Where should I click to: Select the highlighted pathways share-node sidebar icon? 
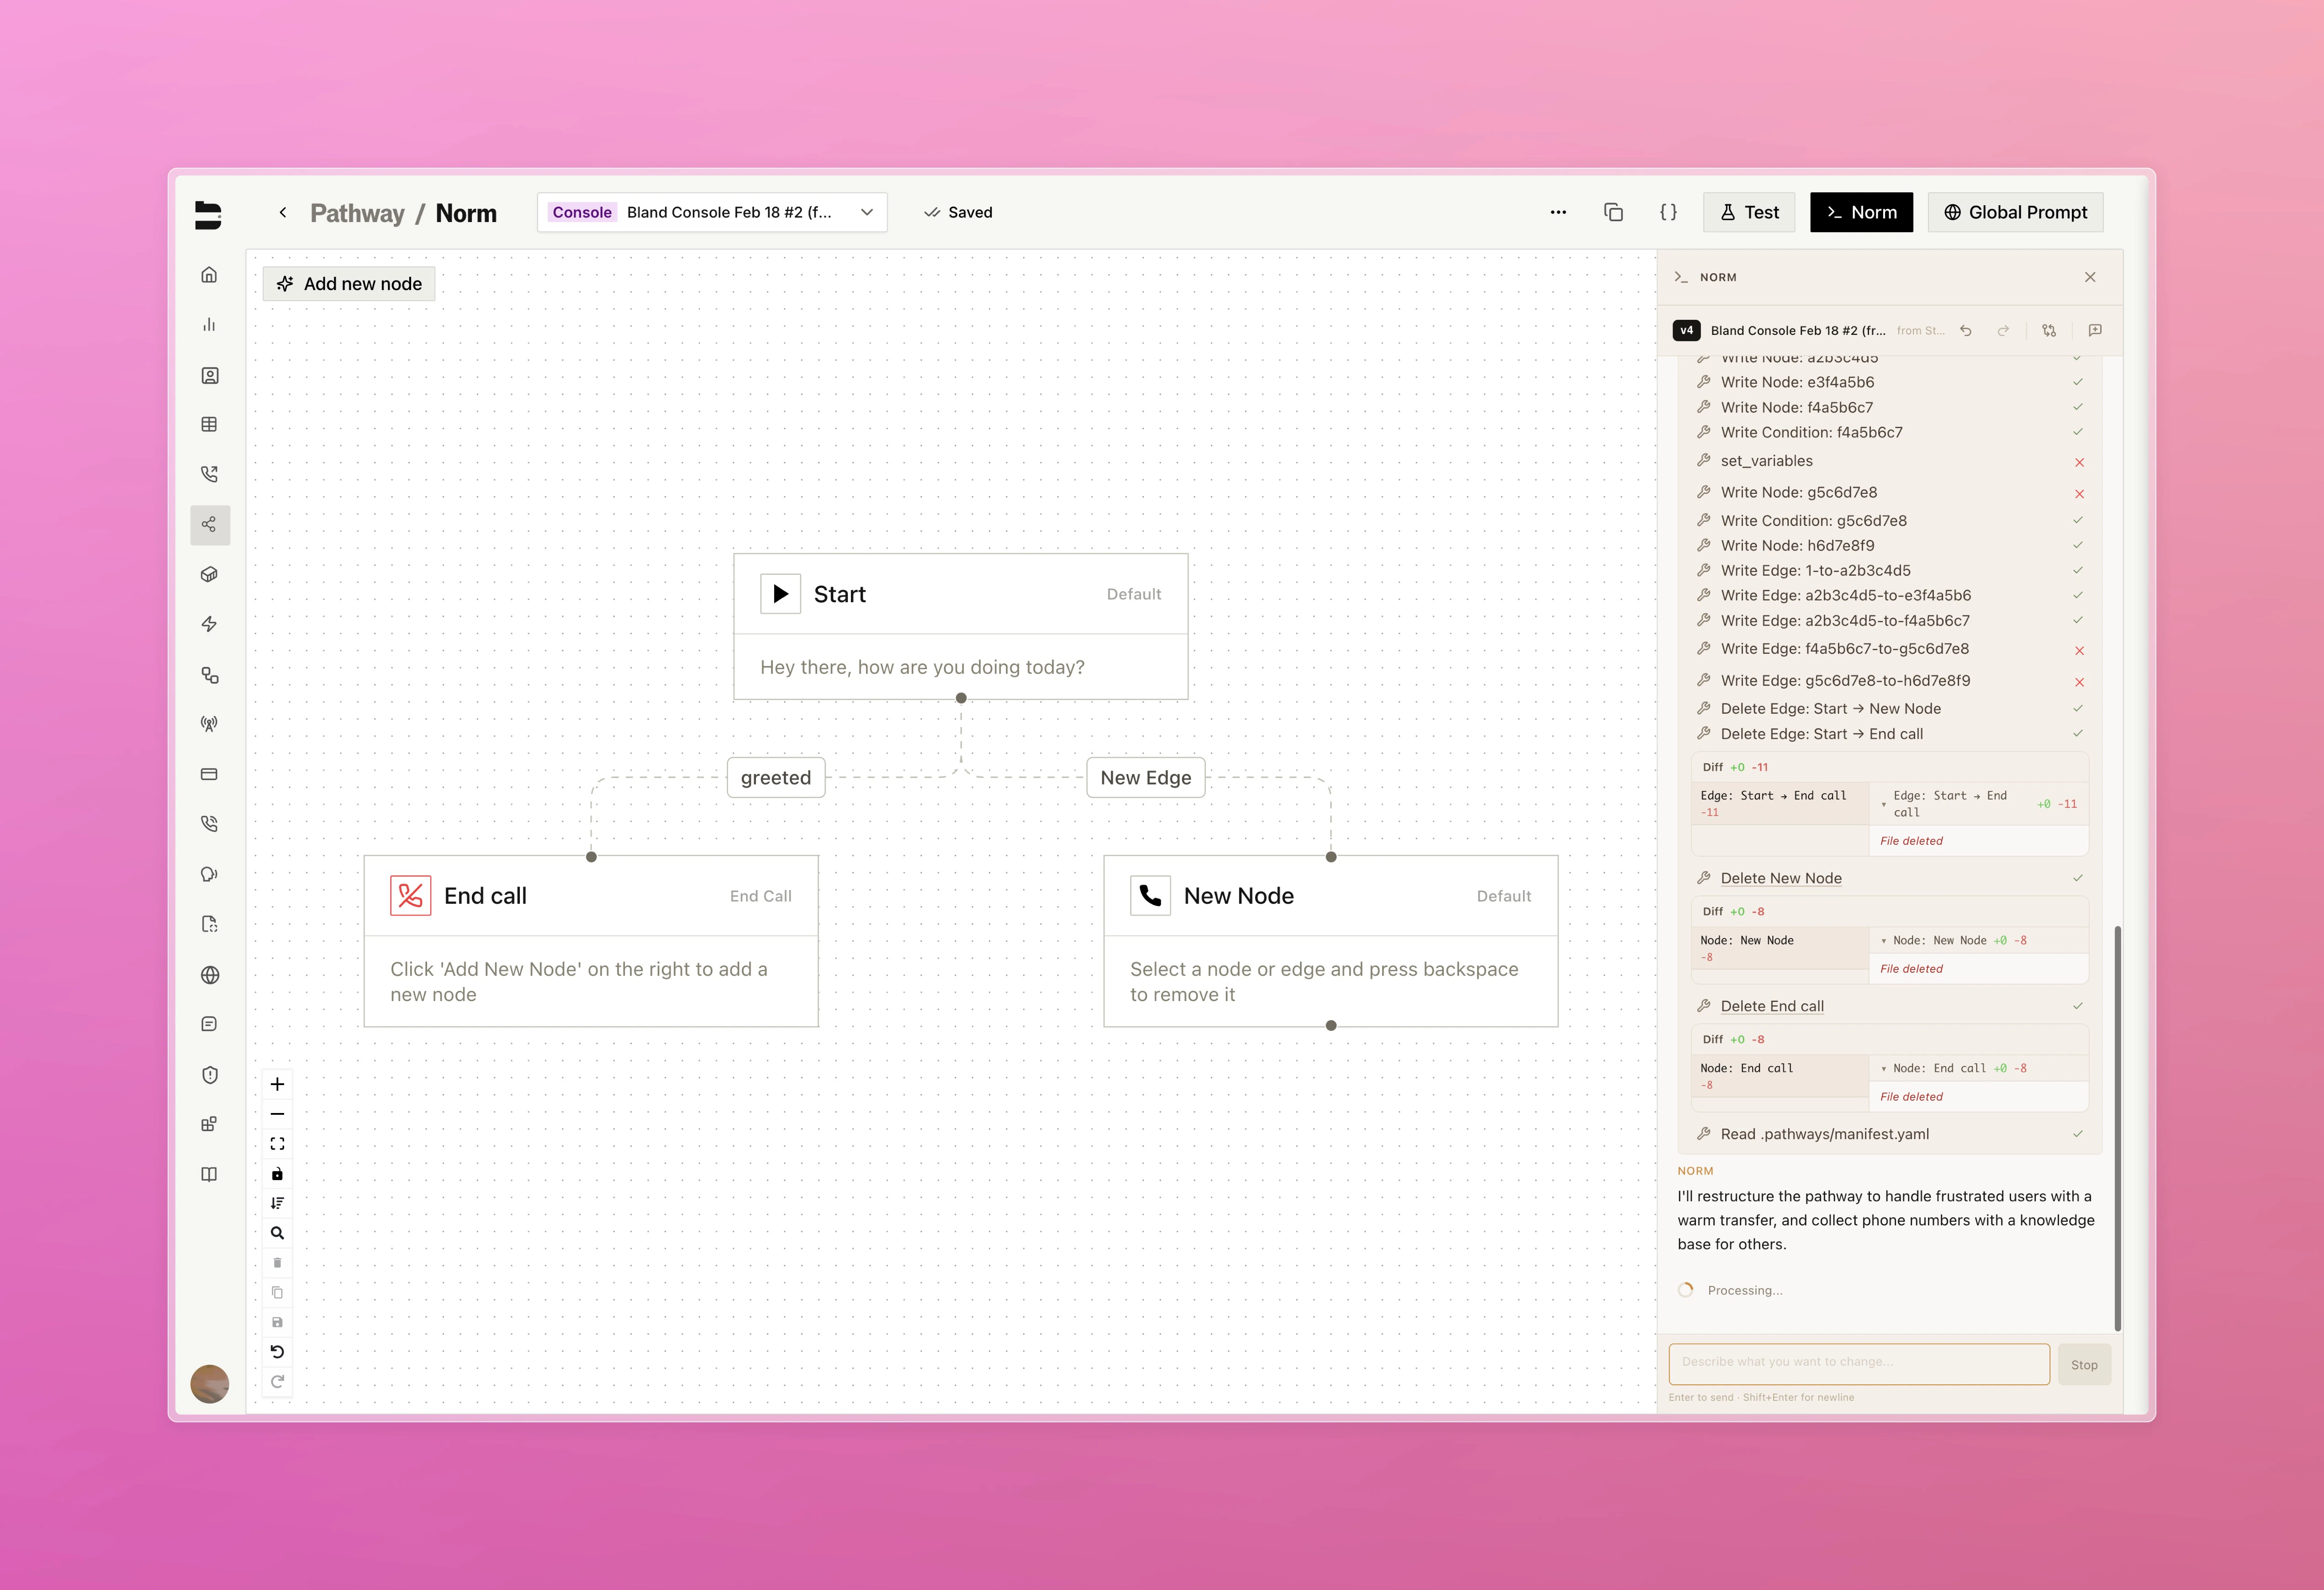(x=209, y=524)
